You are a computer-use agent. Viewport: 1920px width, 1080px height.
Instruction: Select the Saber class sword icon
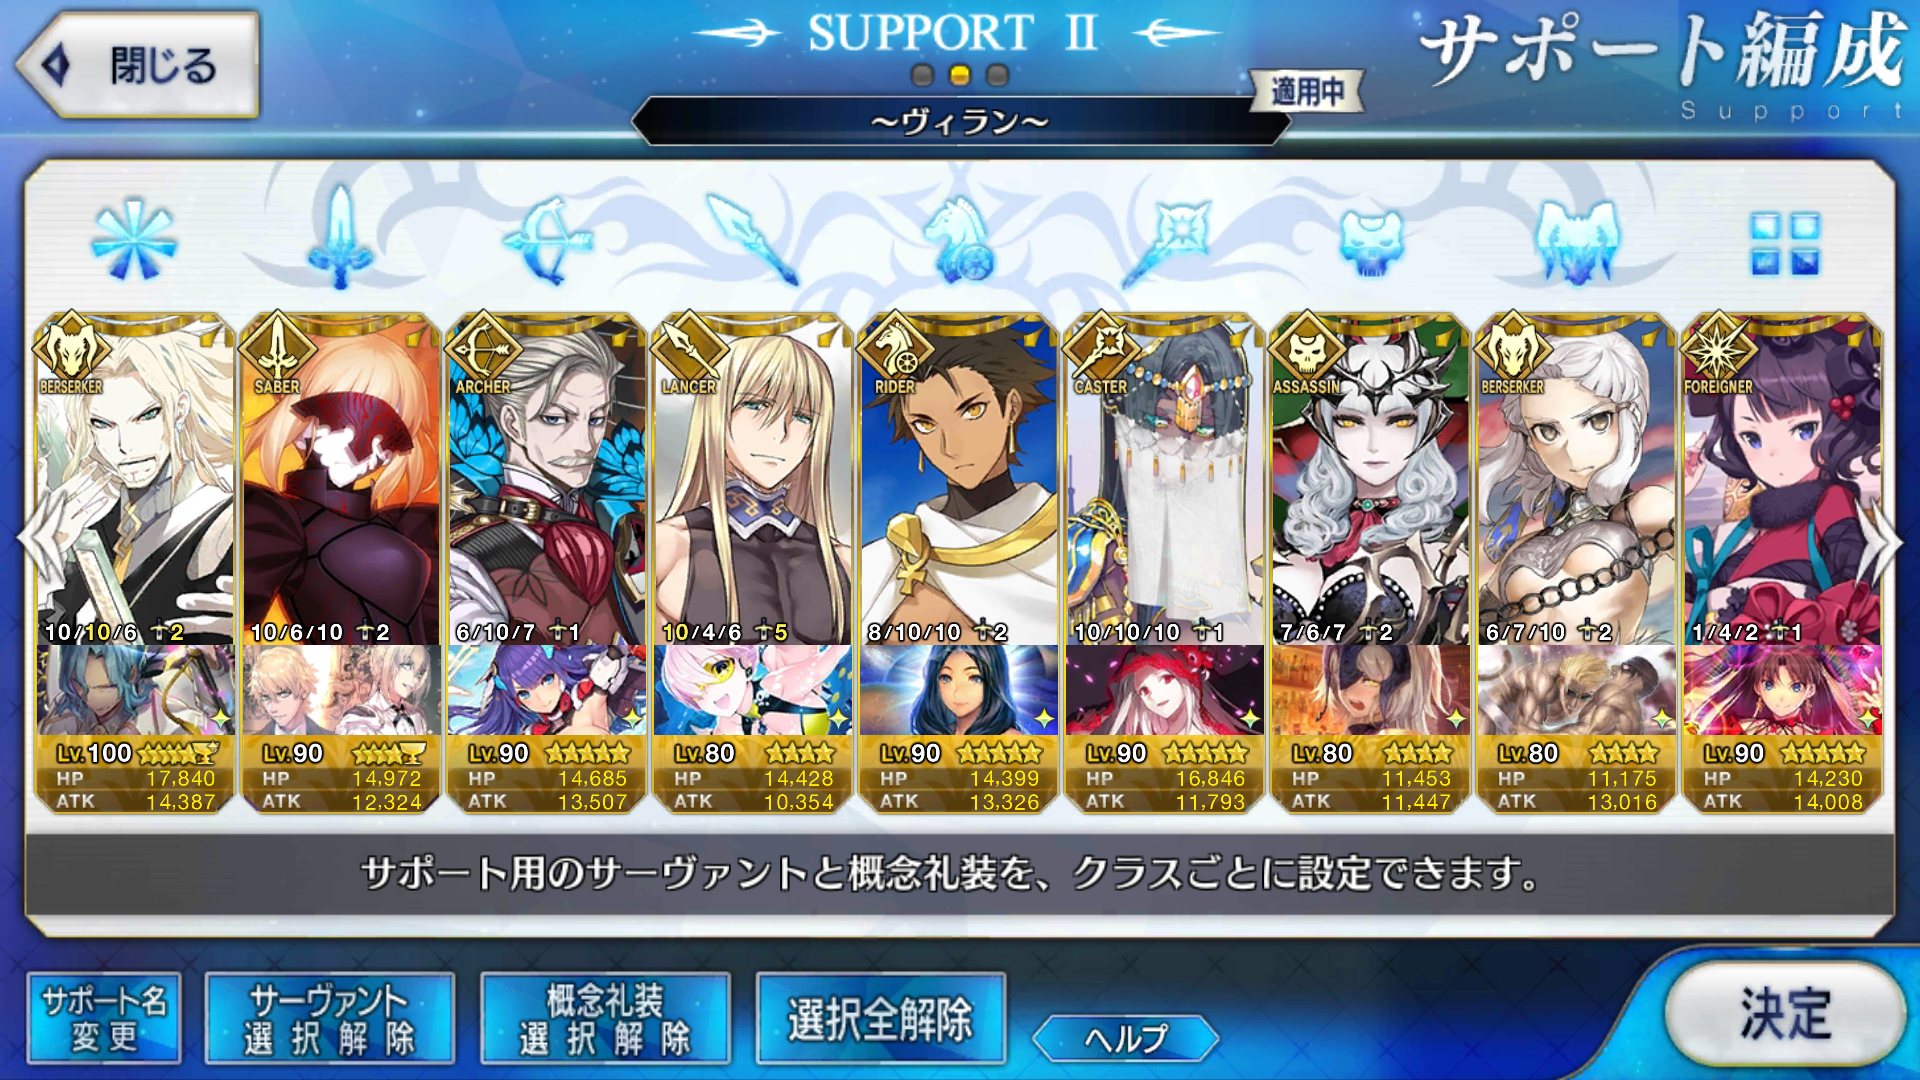point(340,238)
